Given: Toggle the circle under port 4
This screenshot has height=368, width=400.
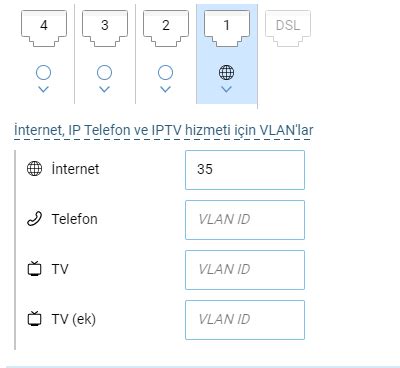Looking at the screenshot, I should point(43,72).
